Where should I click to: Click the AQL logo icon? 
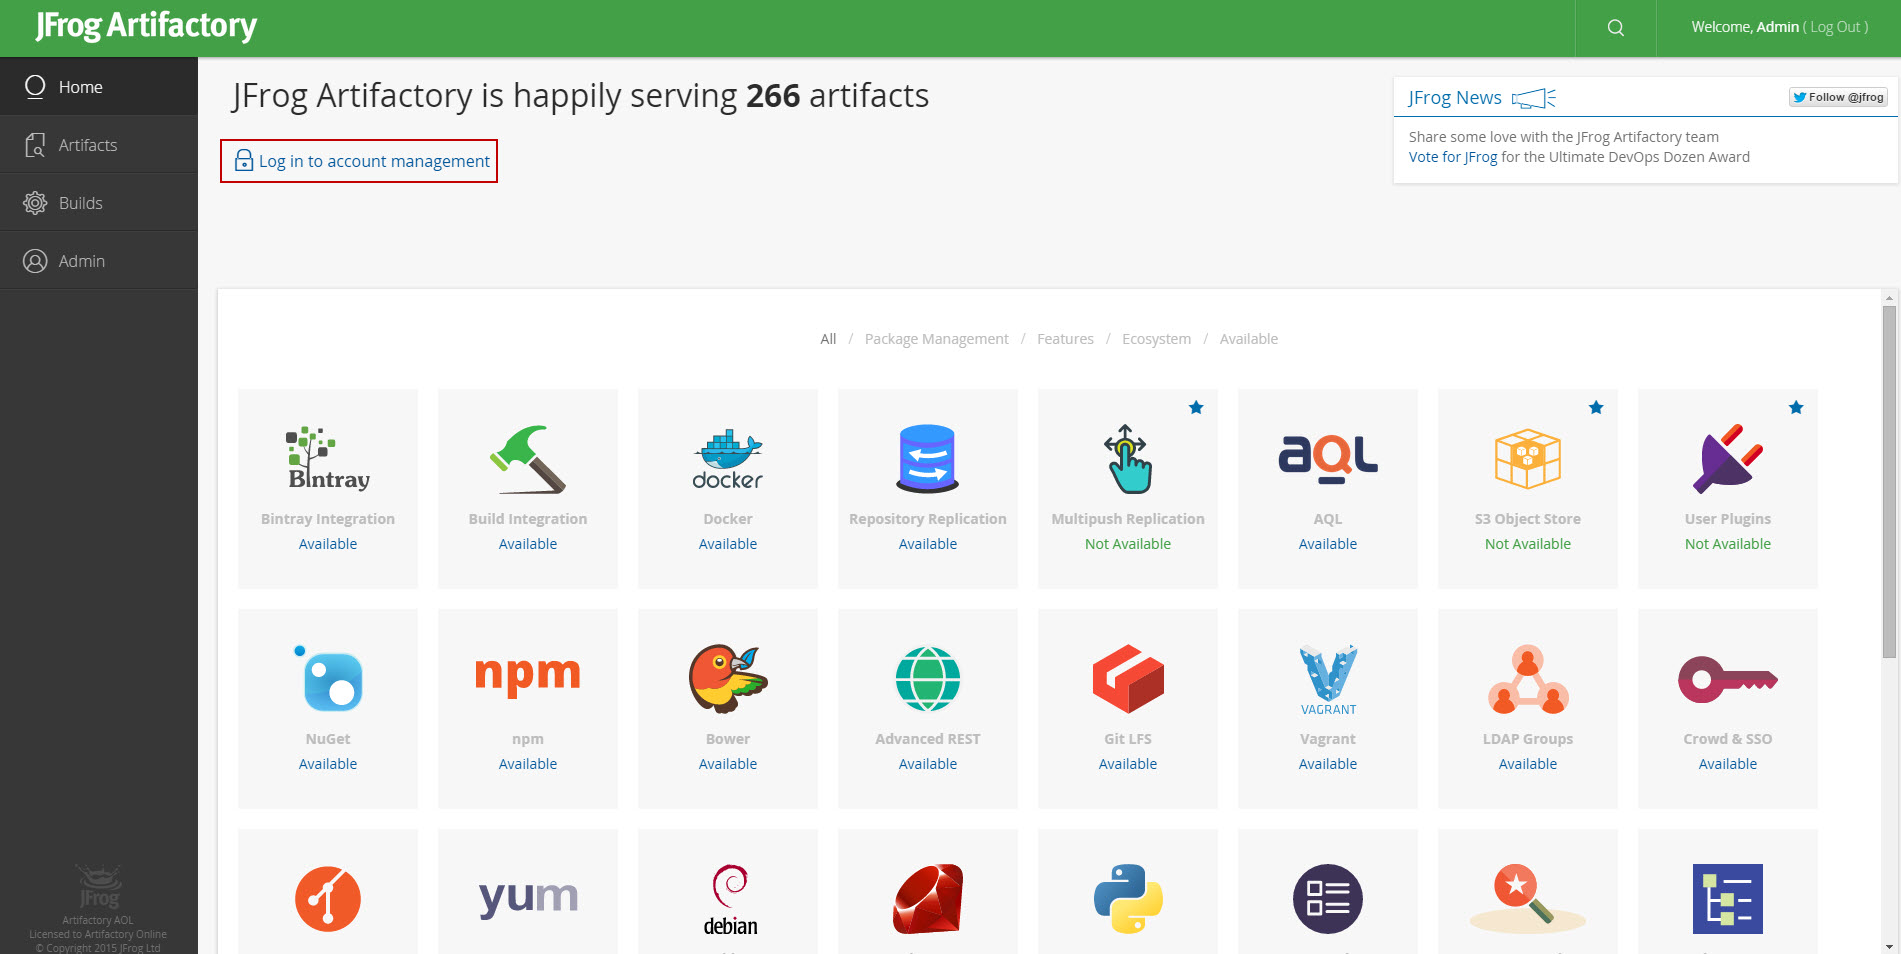(1327, 458)
